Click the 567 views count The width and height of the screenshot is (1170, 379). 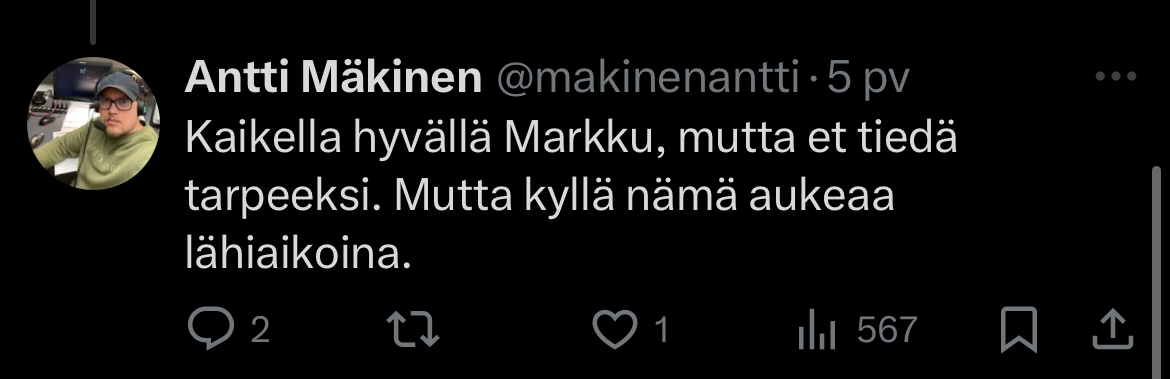[887, 330]
